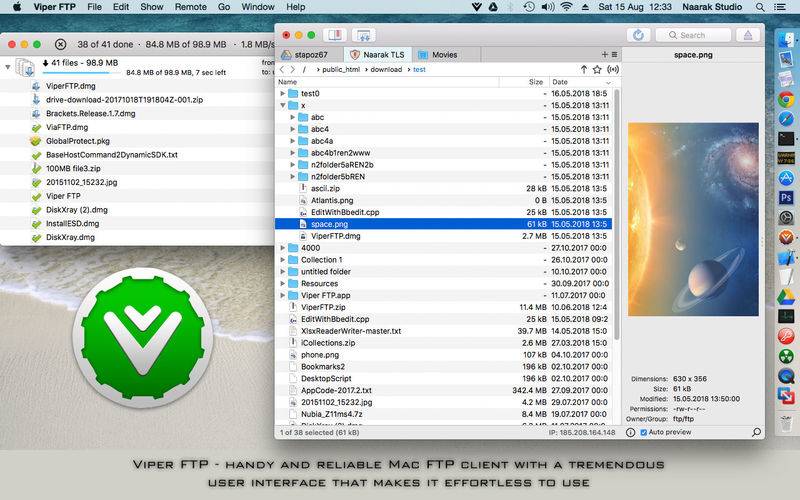Open the File menu
Viewport: 800px width, 500px height.
[94, 7]
